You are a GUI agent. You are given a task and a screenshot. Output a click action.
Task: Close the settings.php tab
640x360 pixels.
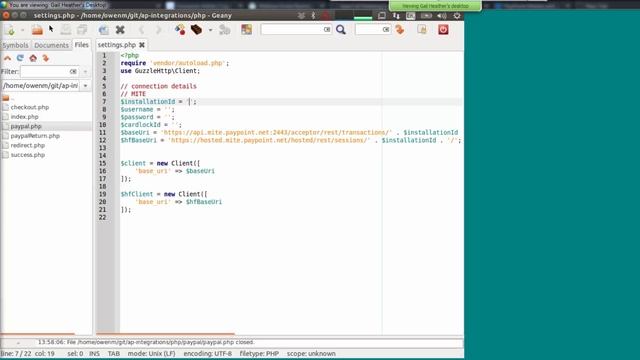pos(142,45)
